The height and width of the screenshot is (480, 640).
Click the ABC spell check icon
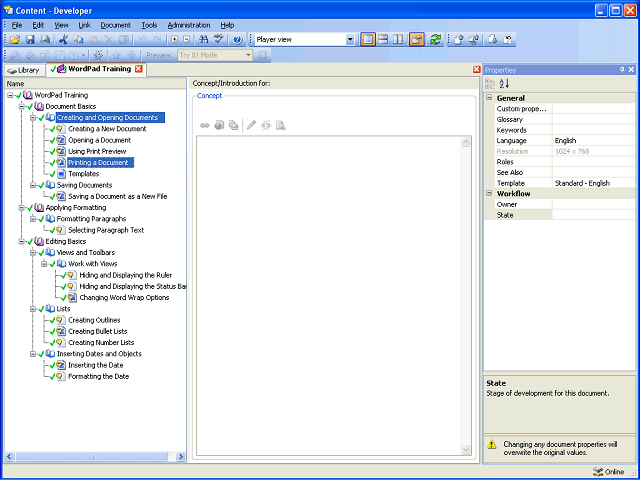point(219,40)
